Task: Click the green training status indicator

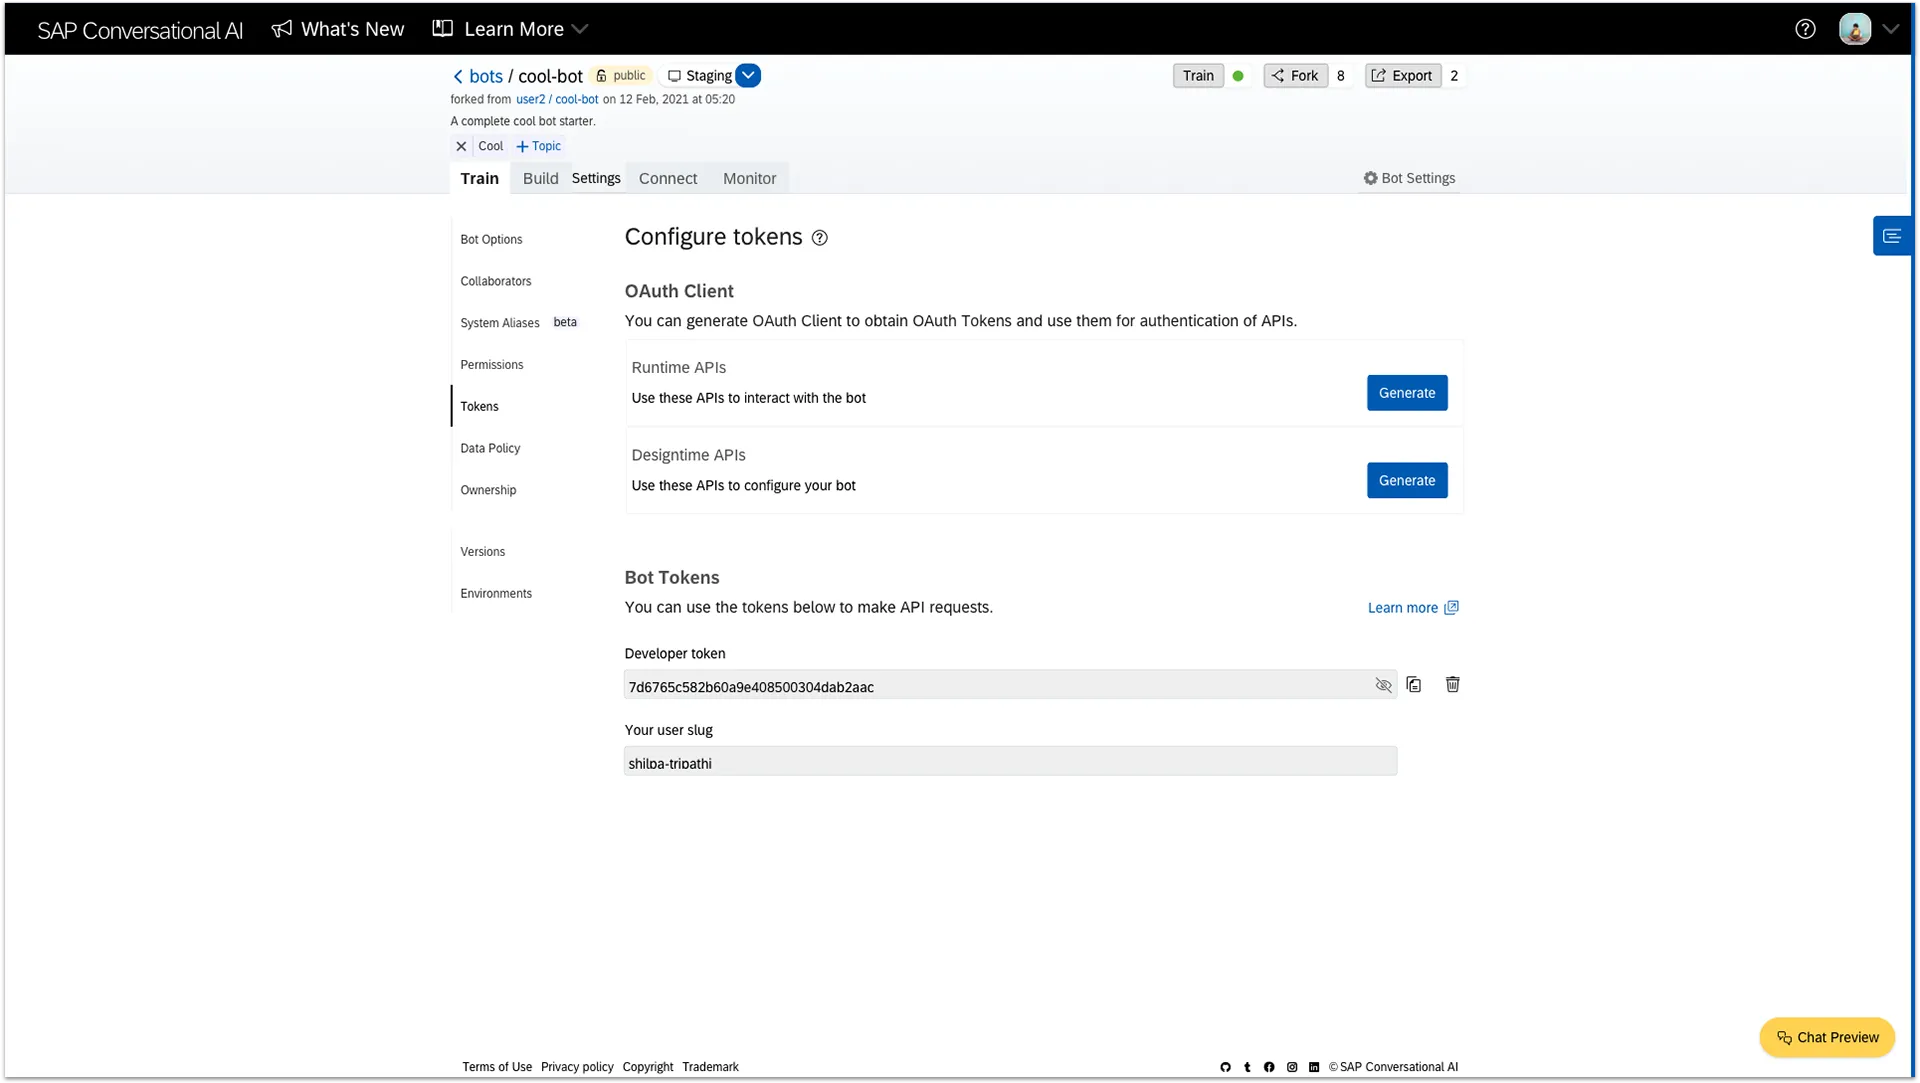Action: tap(1238, 76)
